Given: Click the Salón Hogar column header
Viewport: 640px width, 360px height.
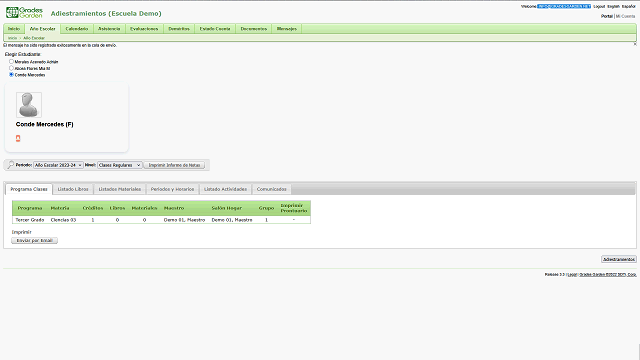Looking at the screenshot, I should point(227,208).
